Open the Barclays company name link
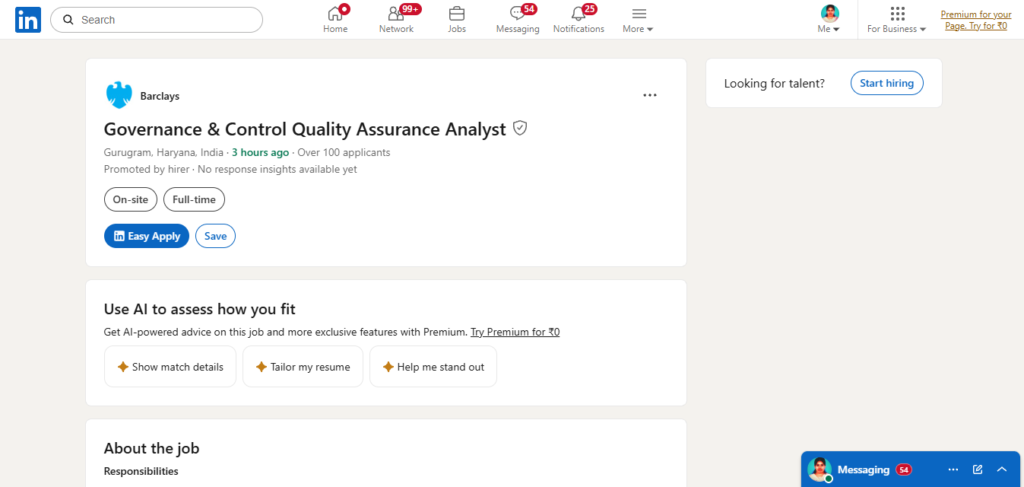Screen dimensions: 1024x487 tap(160, 96)
